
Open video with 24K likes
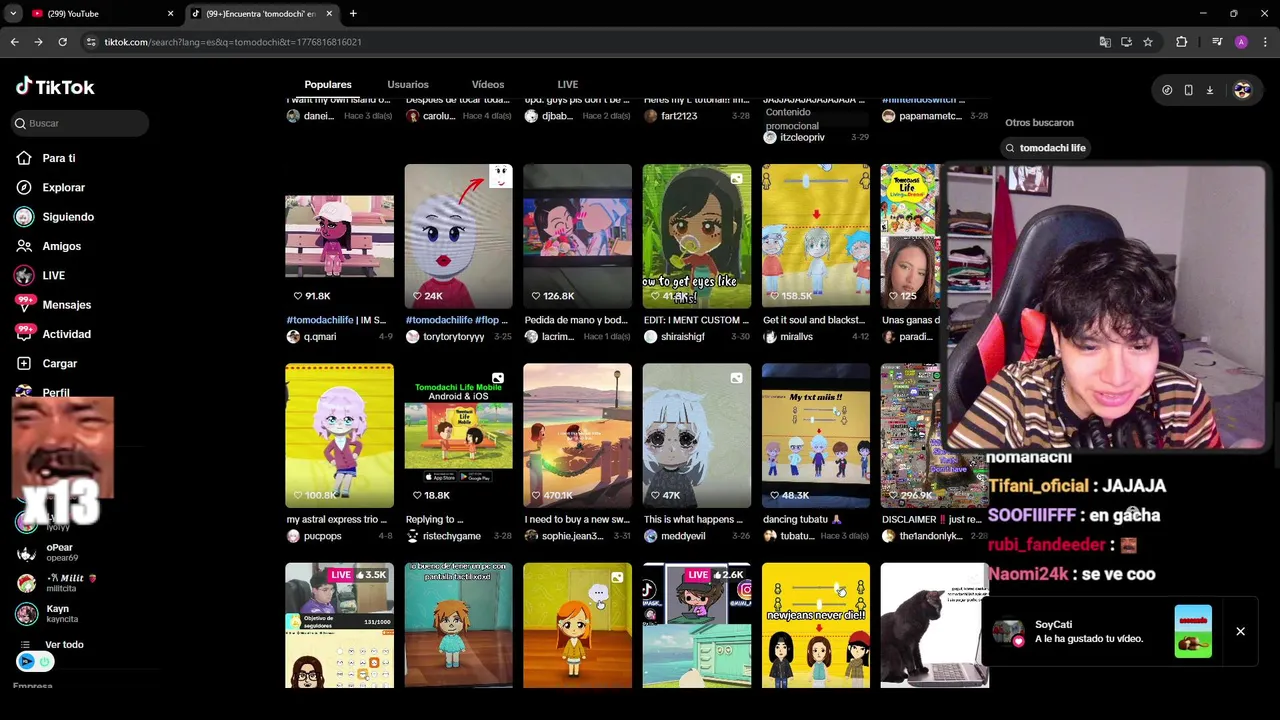(458, 236)
